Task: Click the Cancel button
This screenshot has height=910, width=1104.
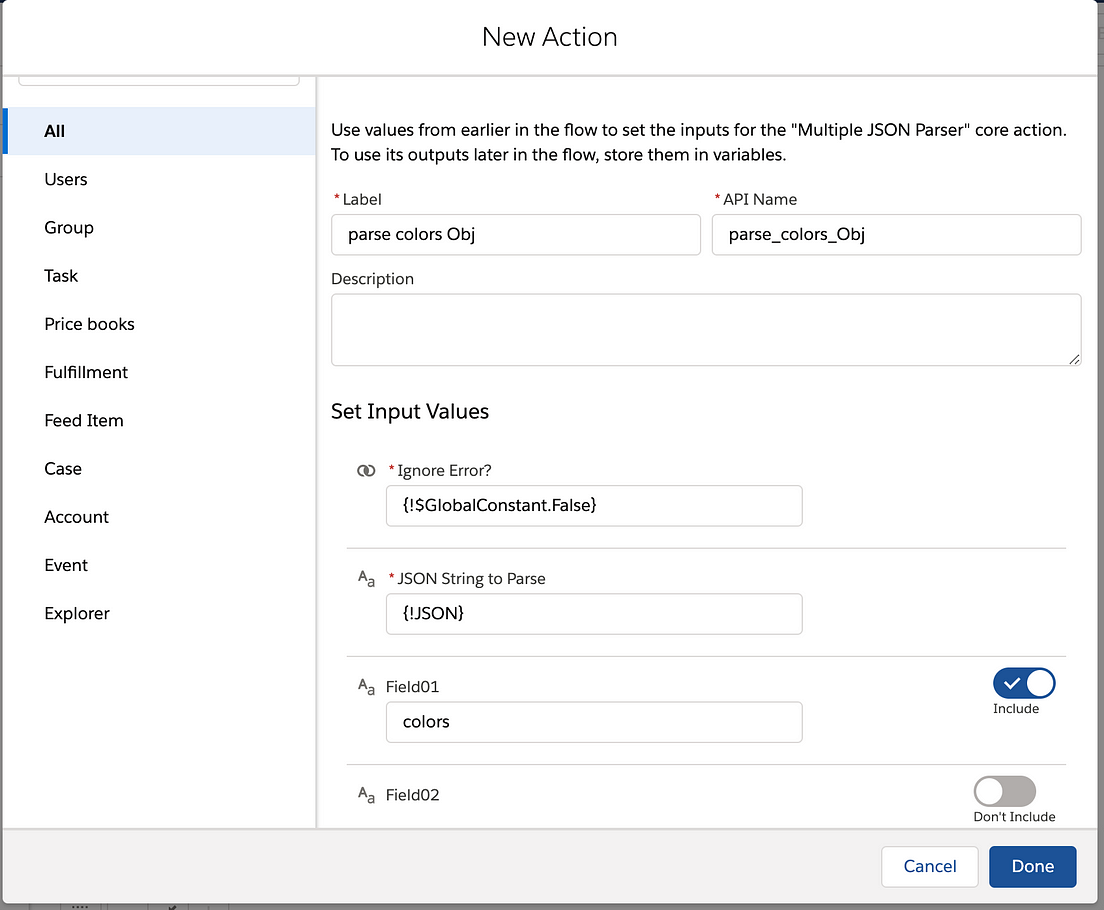Action: [929, 866]
